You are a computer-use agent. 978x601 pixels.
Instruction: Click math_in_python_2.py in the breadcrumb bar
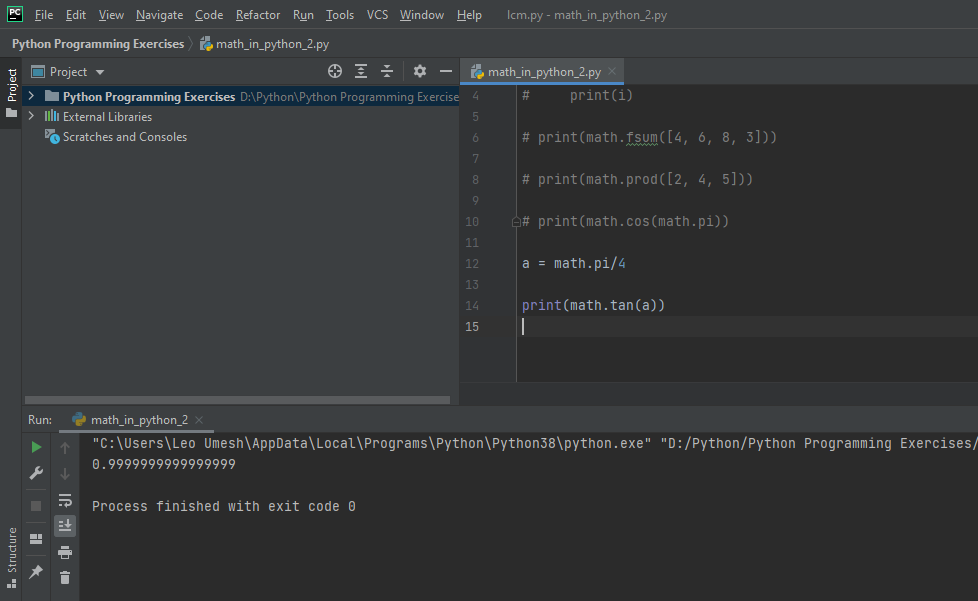tap(272, 44)
